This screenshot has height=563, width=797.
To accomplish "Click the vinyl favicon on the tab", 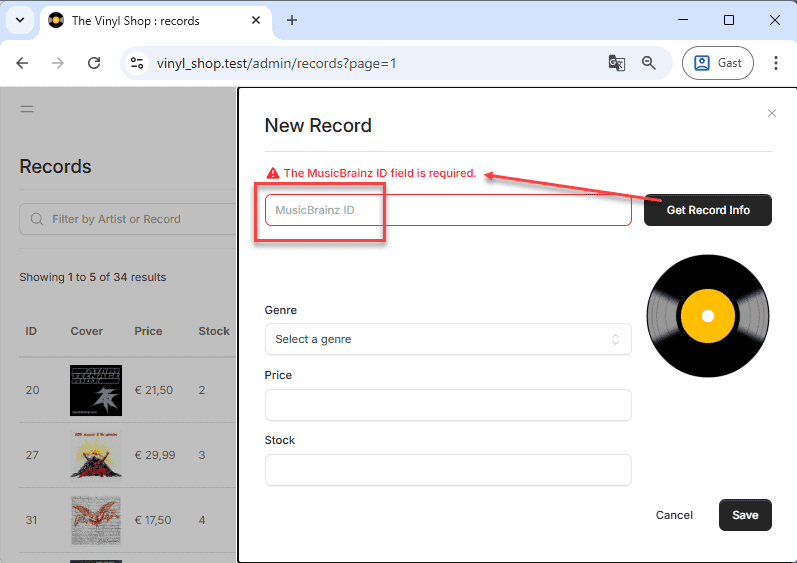I will click(56, 20).
